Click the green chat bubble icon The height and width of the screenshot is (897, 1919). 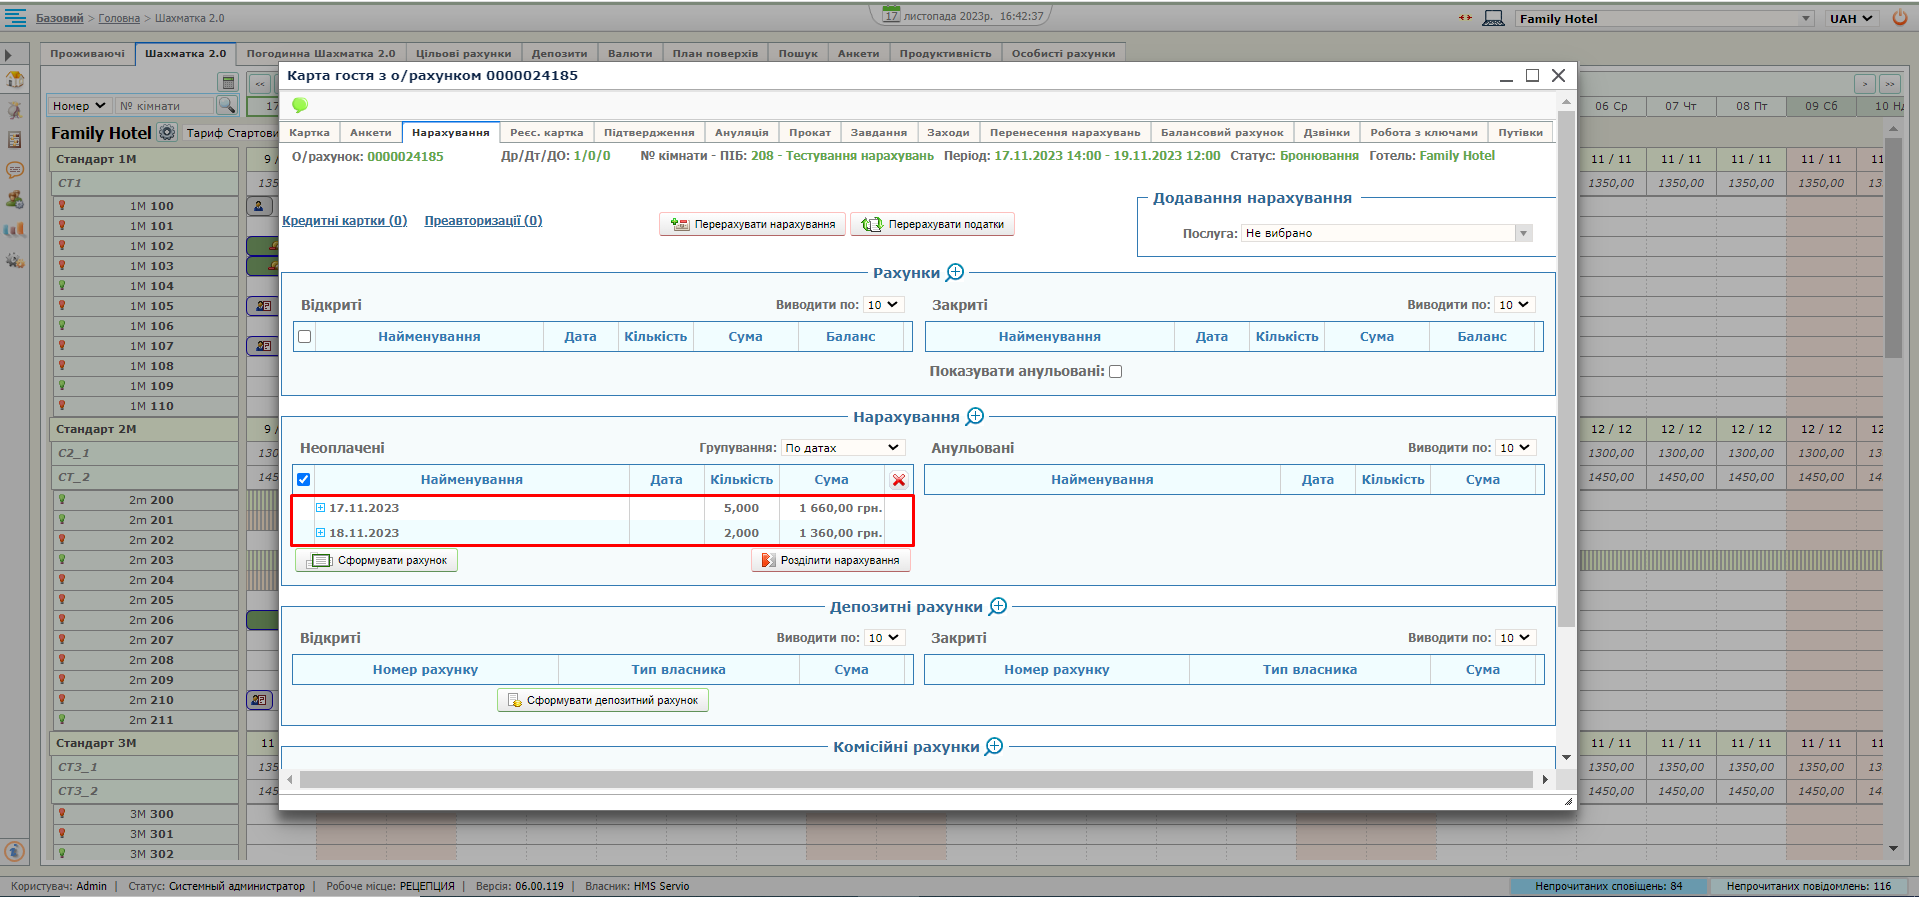click(x=299, y=105)
